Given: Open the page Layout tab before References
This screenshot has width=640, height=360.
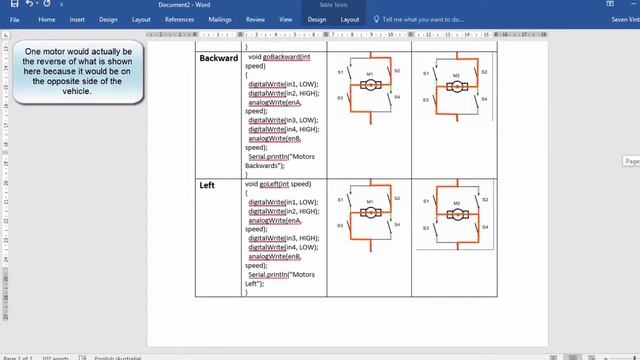Looking at the screenshot, I should point(141,20).
